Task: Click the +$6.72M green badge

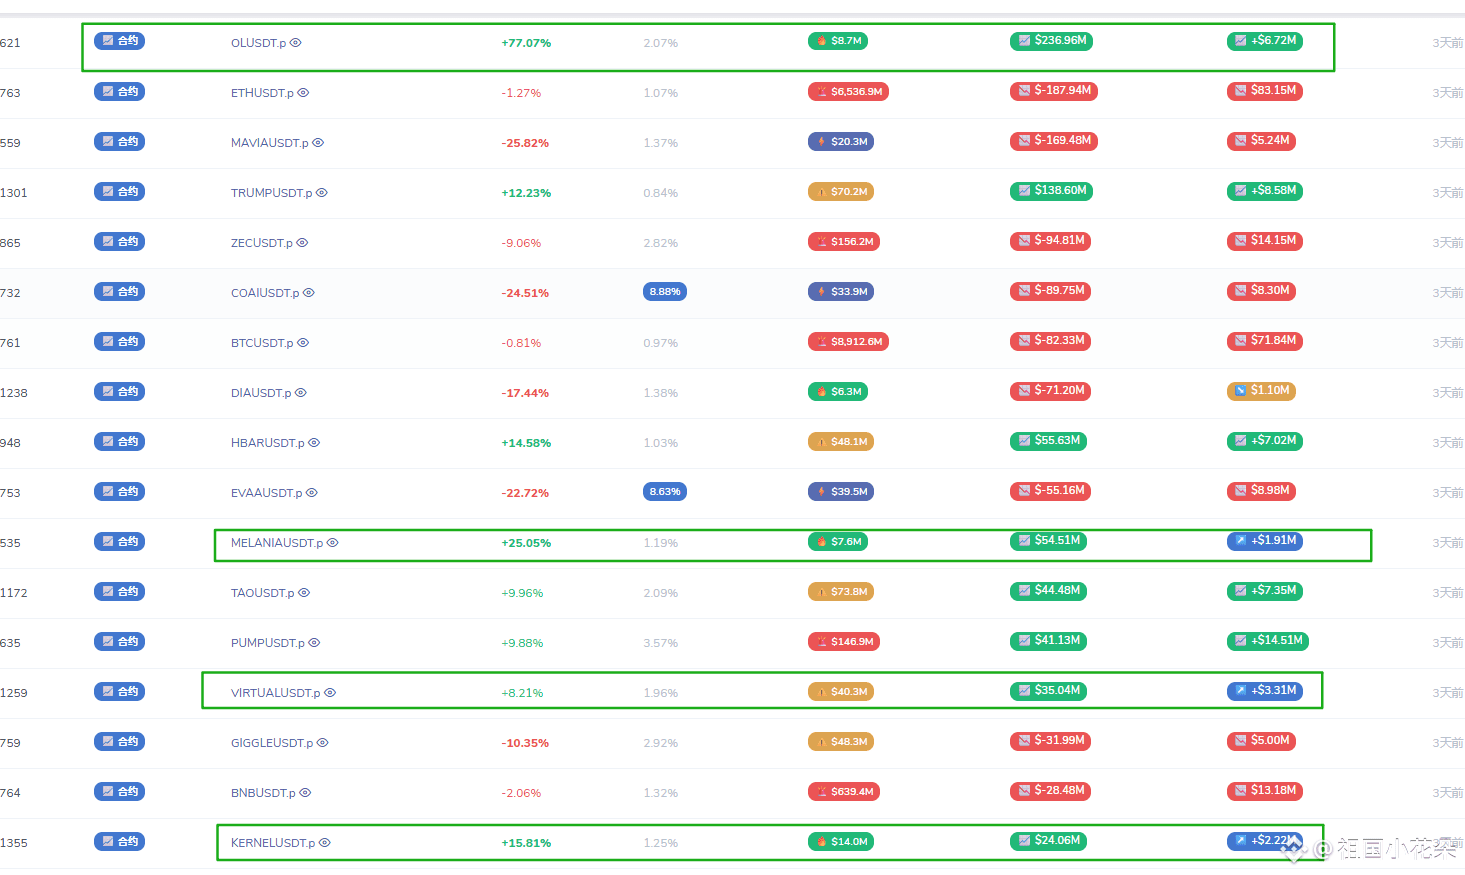Action: point(1265,41)
